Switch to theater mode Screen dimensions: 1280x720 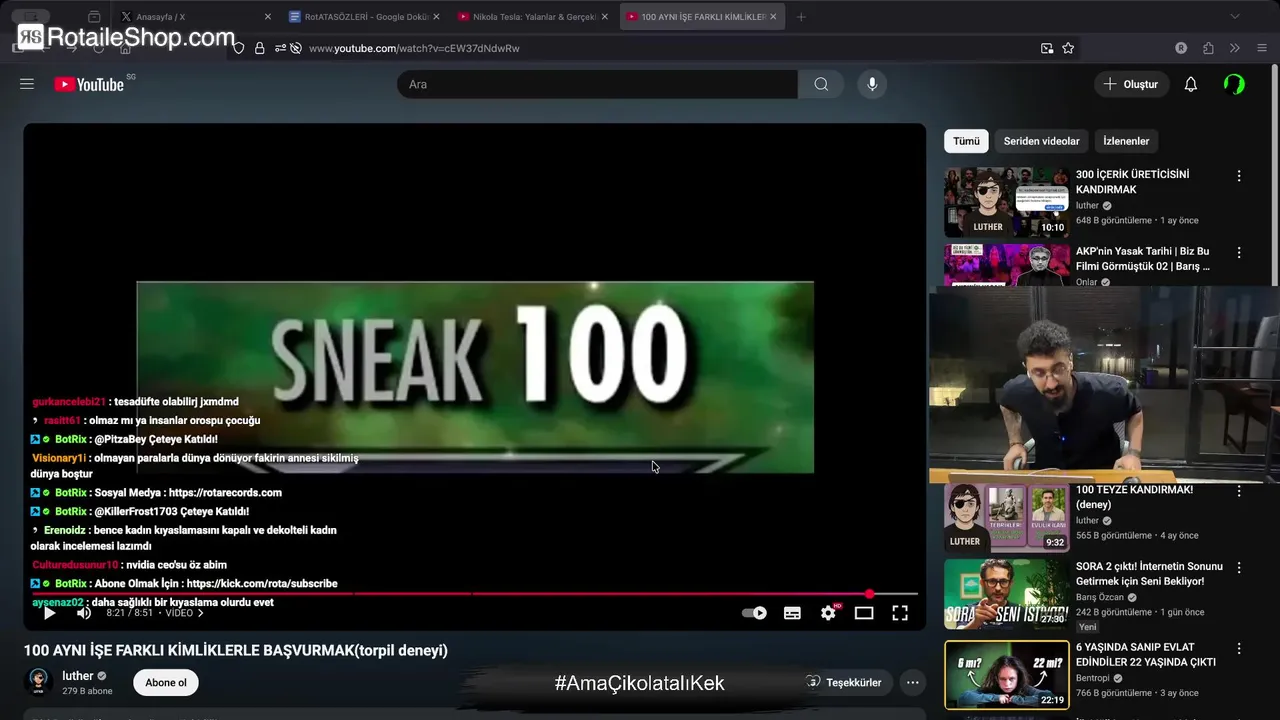(864, 613)
